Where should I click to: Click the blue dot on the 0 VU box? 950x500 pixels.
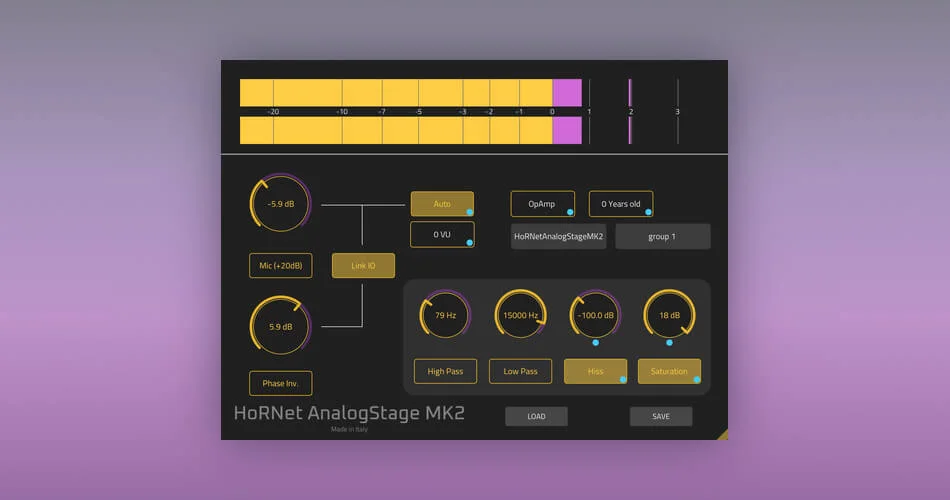(470, 242)
